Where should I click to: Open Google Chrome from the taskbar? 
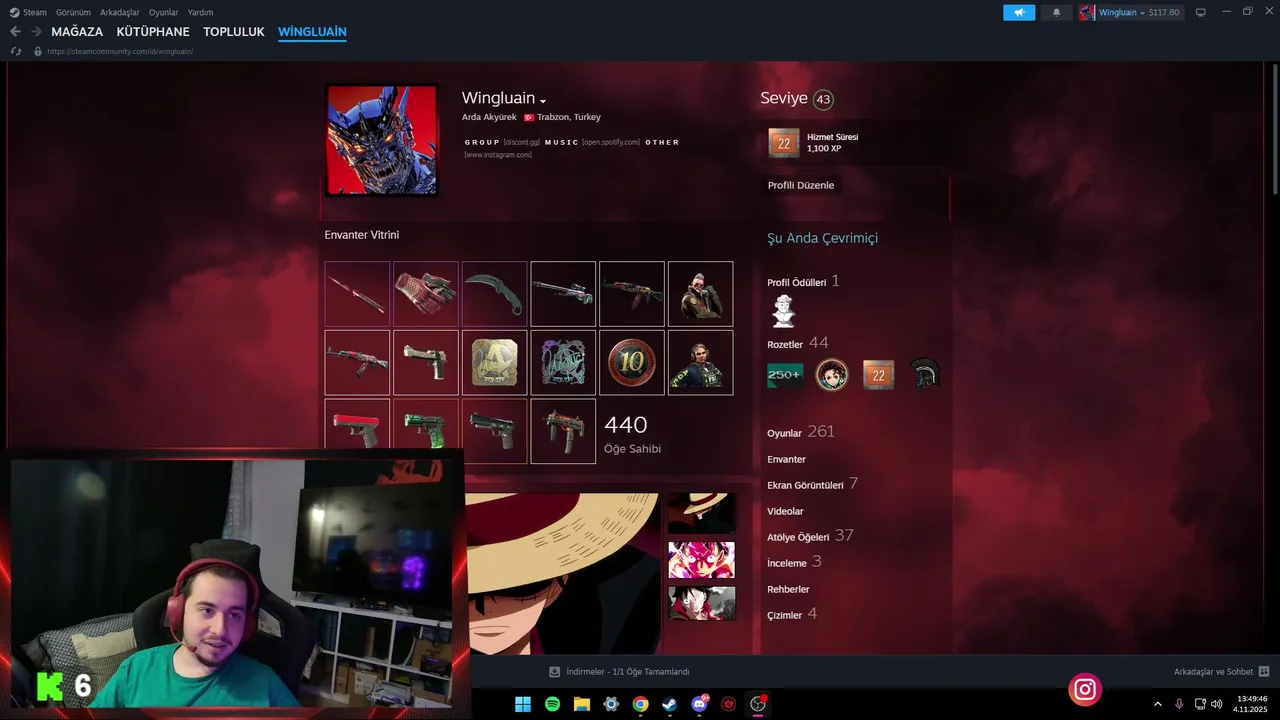click(x=641, y=704)
